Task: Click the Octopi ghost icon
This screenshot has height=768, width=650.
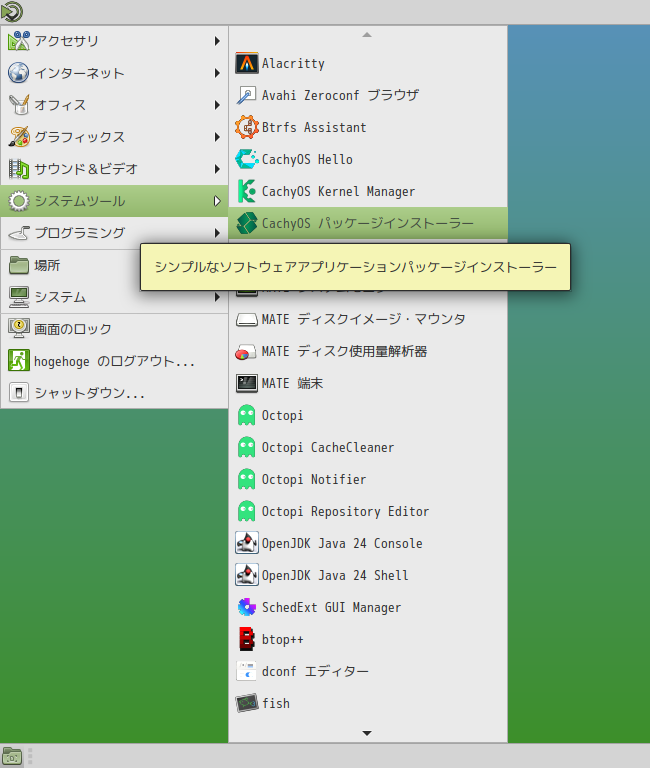Action: click(246, 415)
